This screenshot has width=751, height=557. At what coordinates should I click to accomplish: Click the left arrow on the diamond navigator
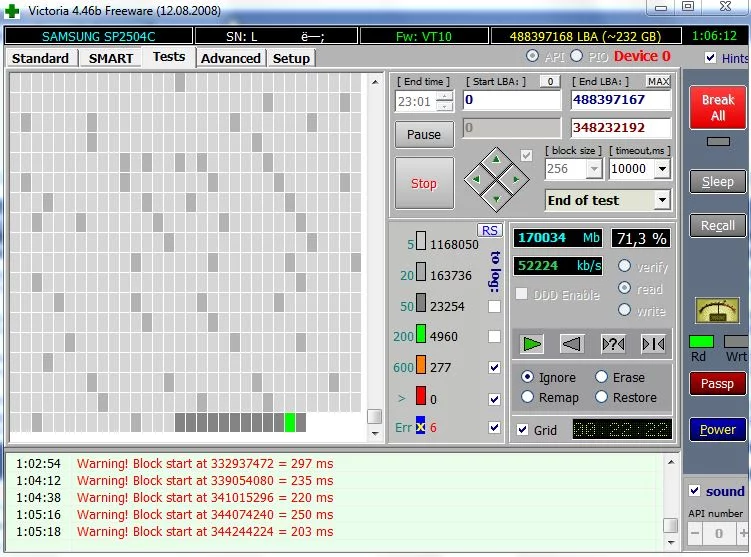pyautogui.click(x=476, y=180)
